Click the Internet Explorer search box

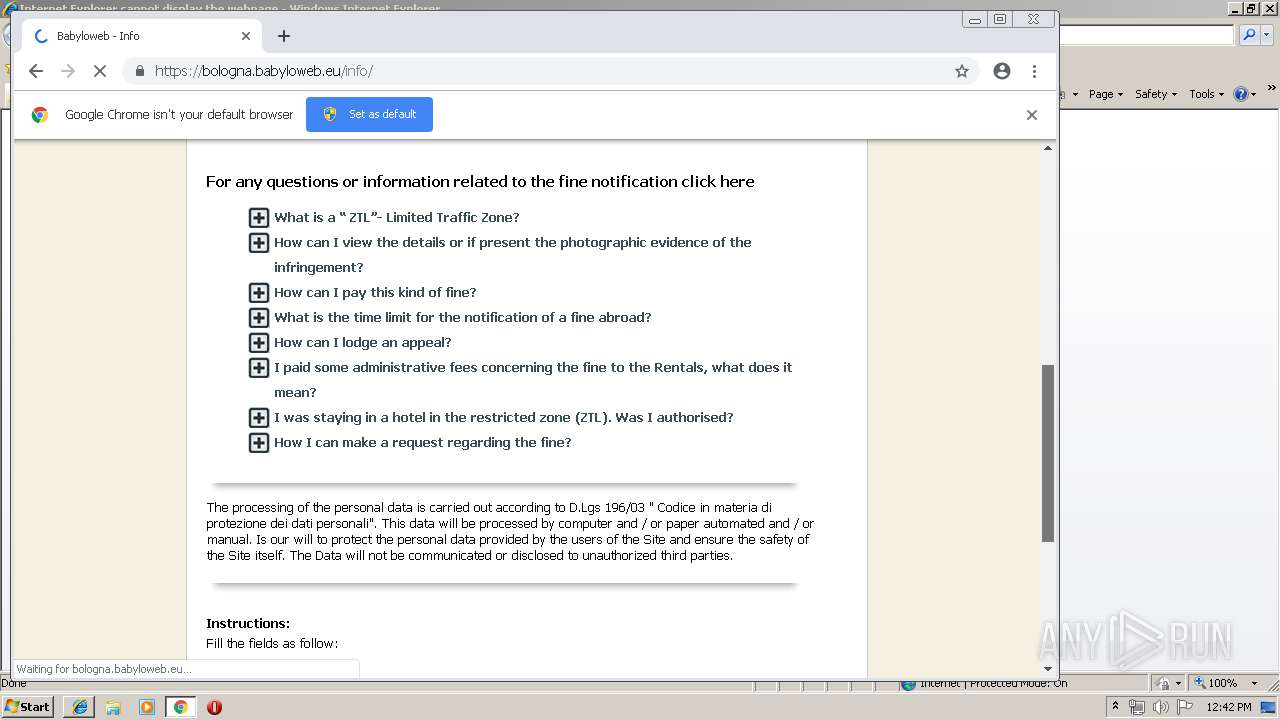(x=1146, y=35)
